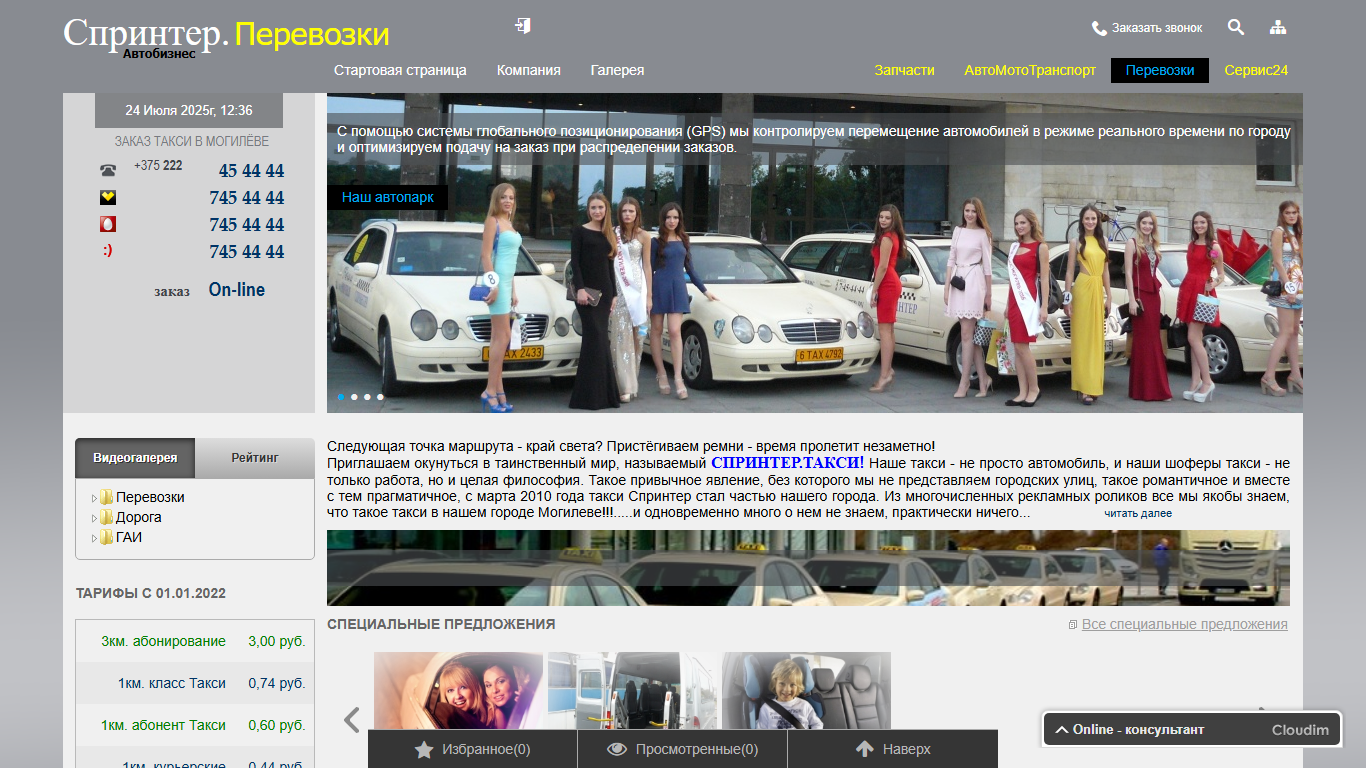
Task: Click the login door icon in header
Action: (523, 25)
